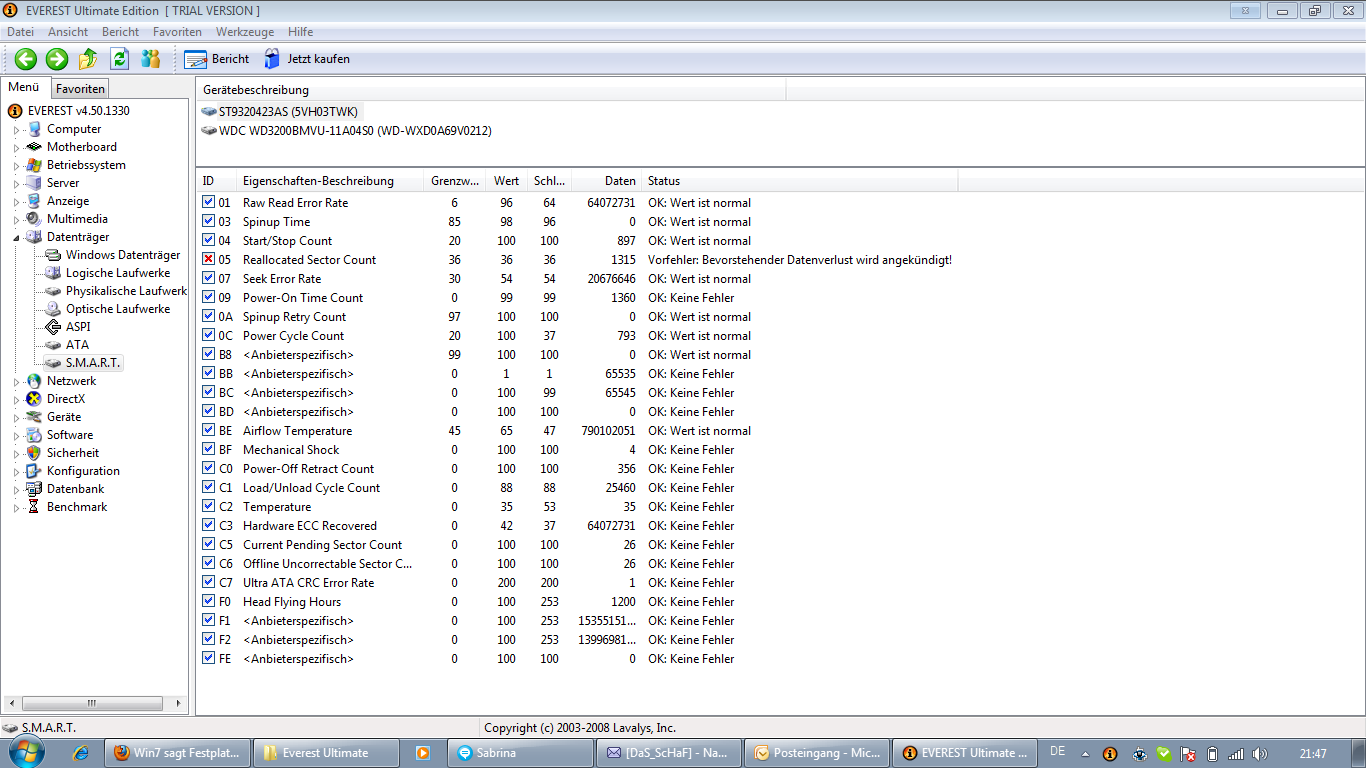Image resolution: width=1366 pixels, height=768 pixels.
Task: Expand the Geräte tree node
Action: (x=16, y=418)
